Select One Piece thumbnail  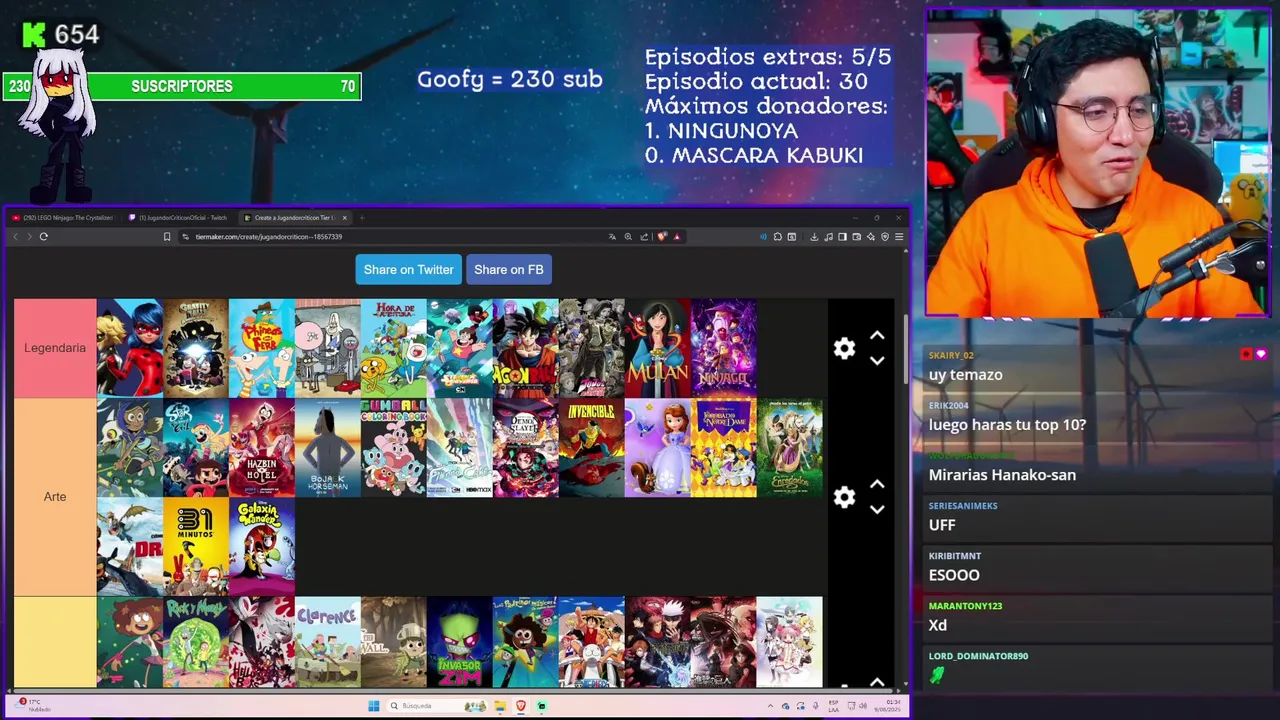point(592,643)
